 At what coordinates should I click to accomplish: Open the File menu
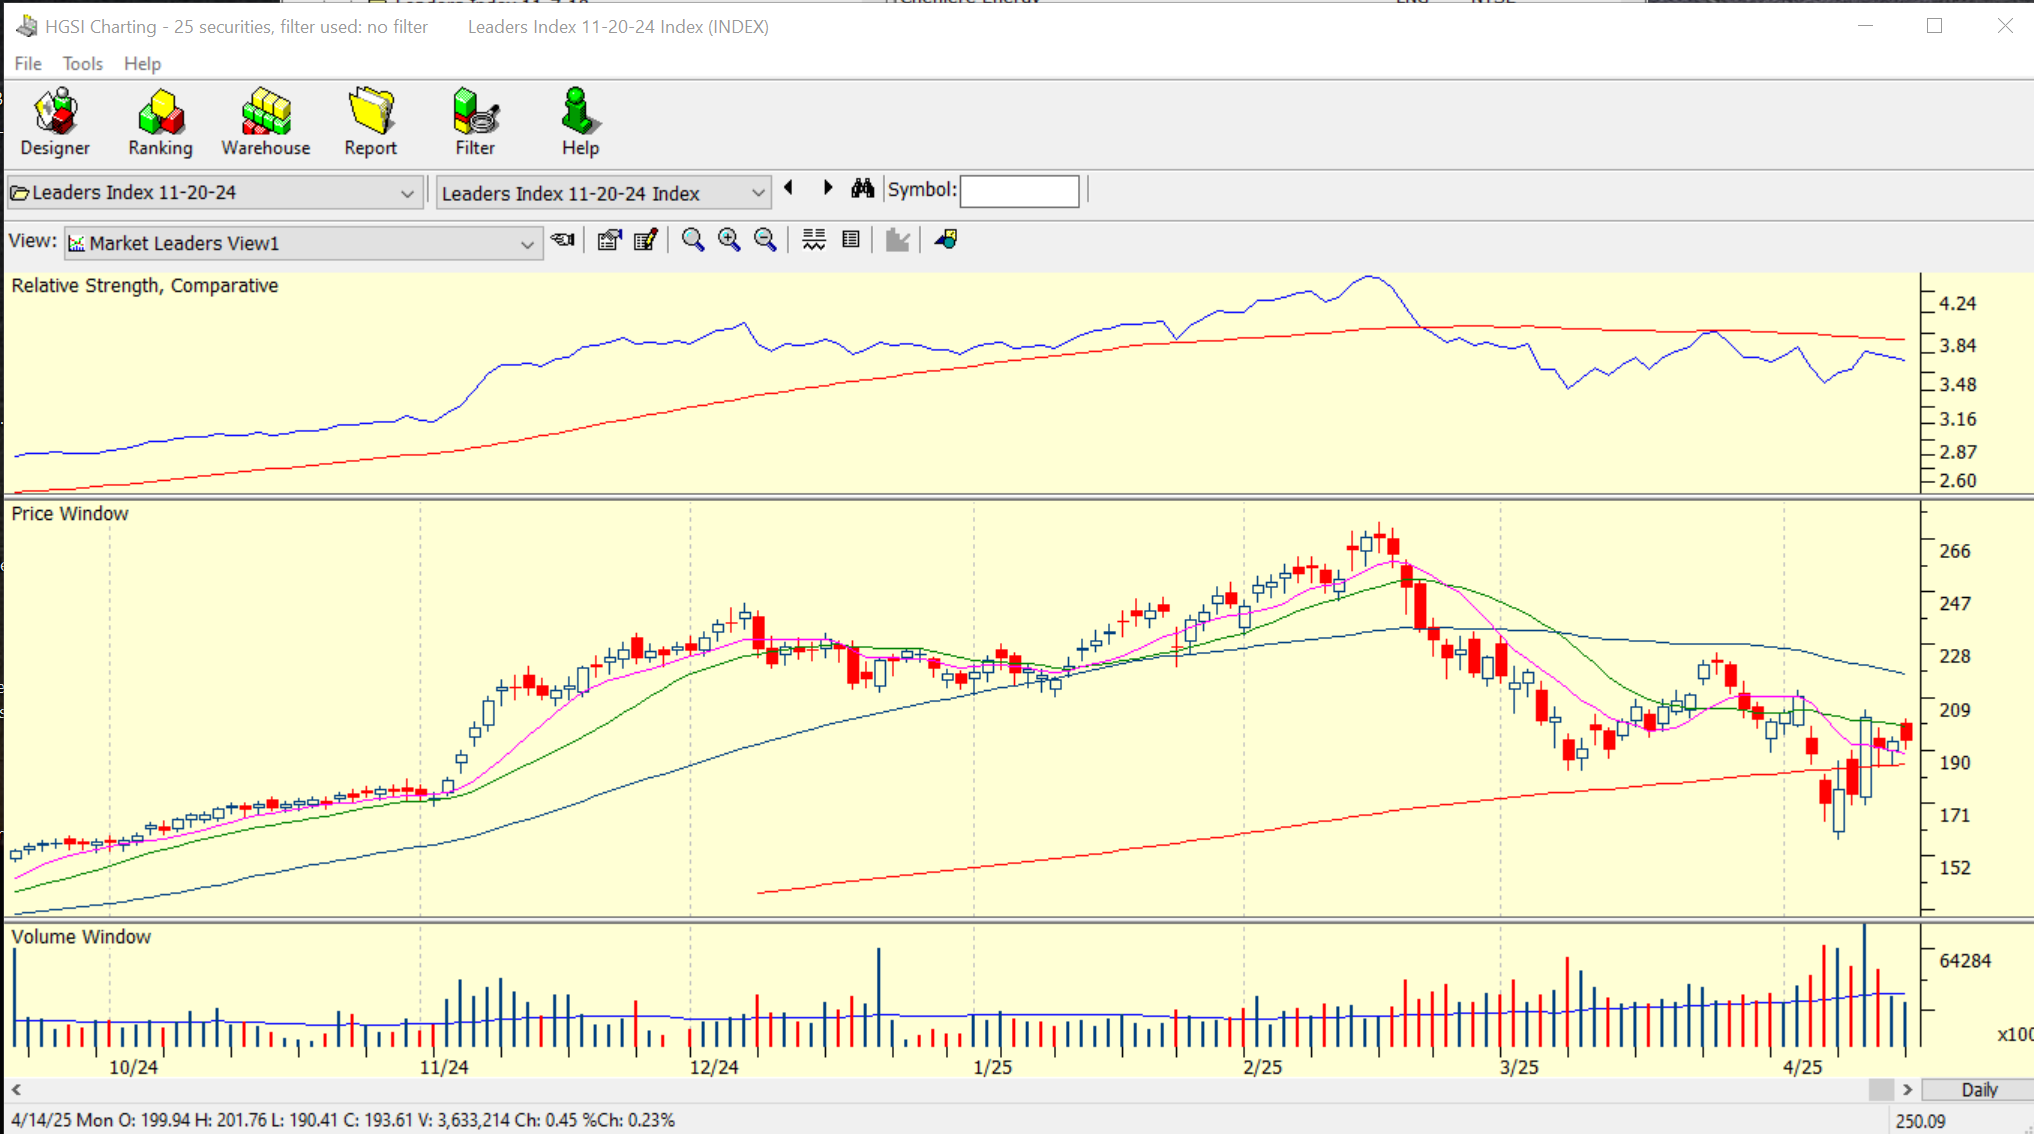tap(28, 63)
